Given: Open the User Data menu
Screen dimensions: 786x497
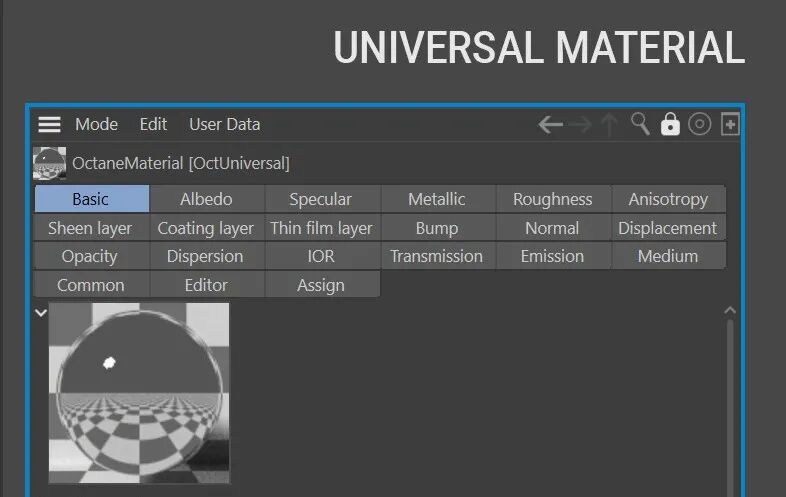Looking at the screenshot, I should [x=225, y=124].
